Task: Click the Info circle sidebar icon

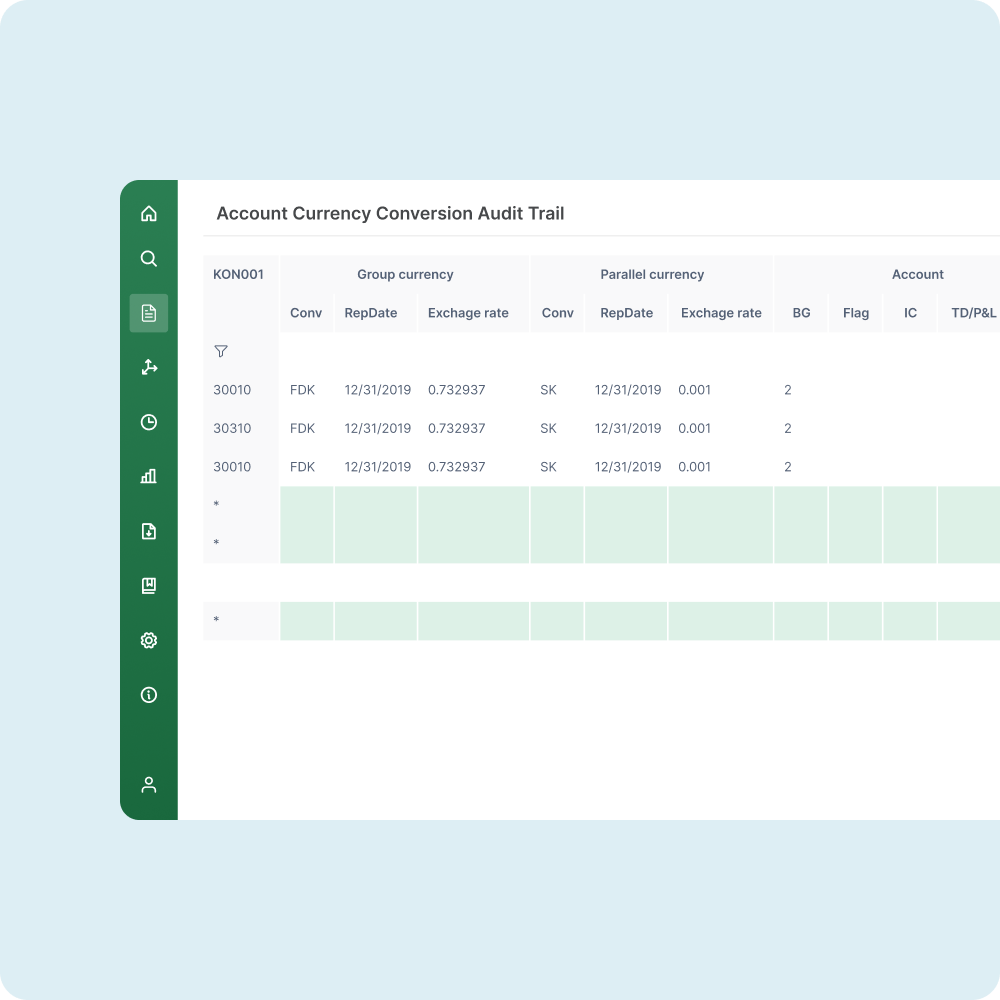Action: (x=149, y=695)
